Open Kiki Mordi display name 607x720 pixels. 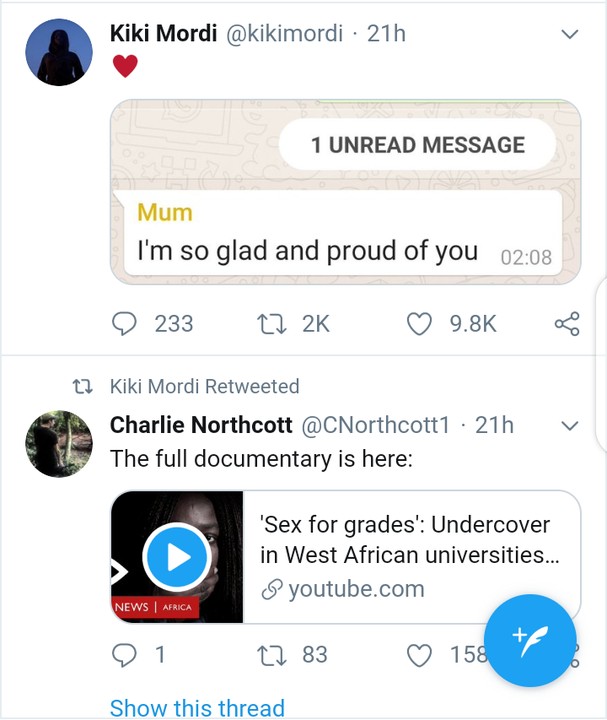164,34
